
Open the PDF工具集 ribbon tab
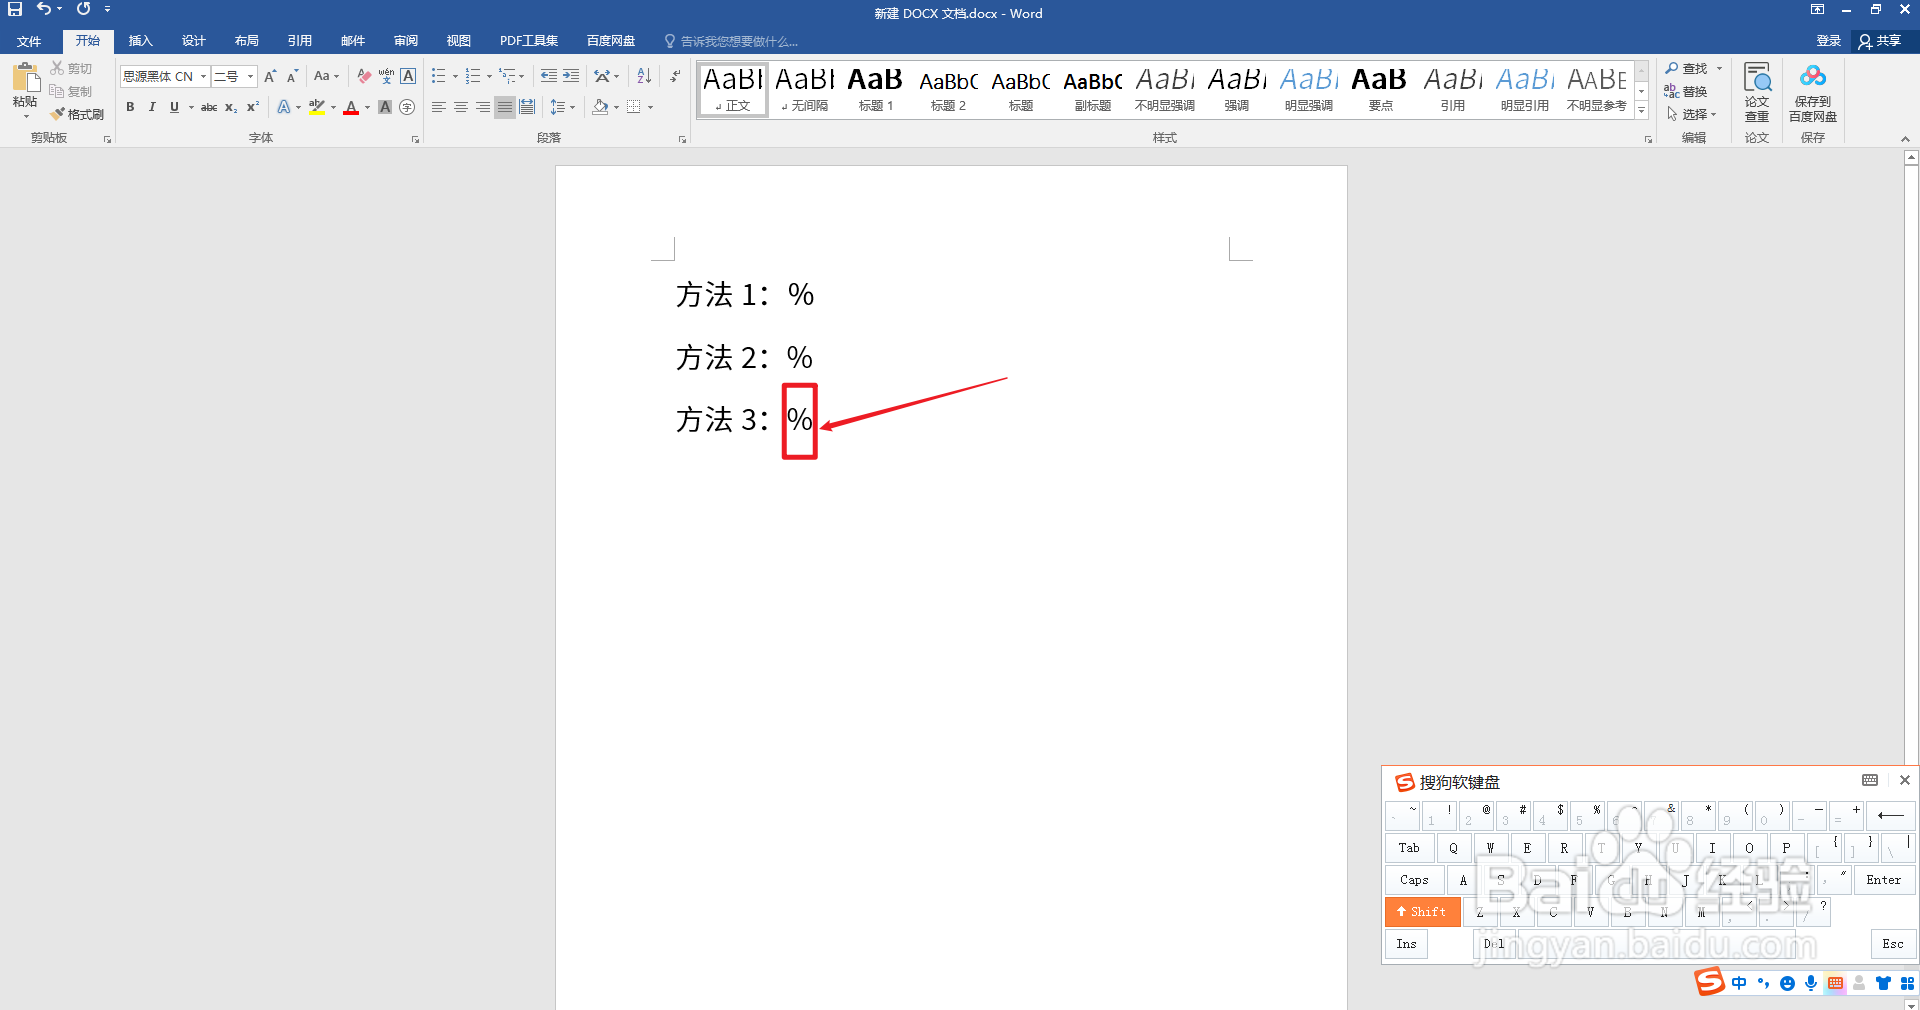click(x=528, y=41)
